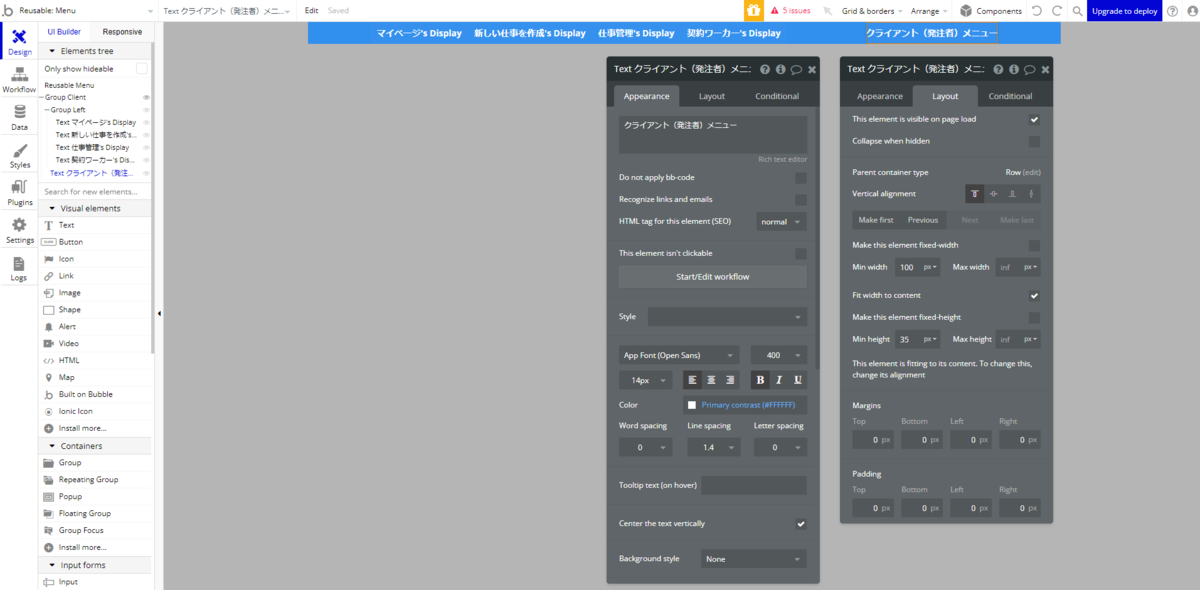Enable 'Do not apply bb-code'
Screen dimensions: 1200x590
pos(801,178)
